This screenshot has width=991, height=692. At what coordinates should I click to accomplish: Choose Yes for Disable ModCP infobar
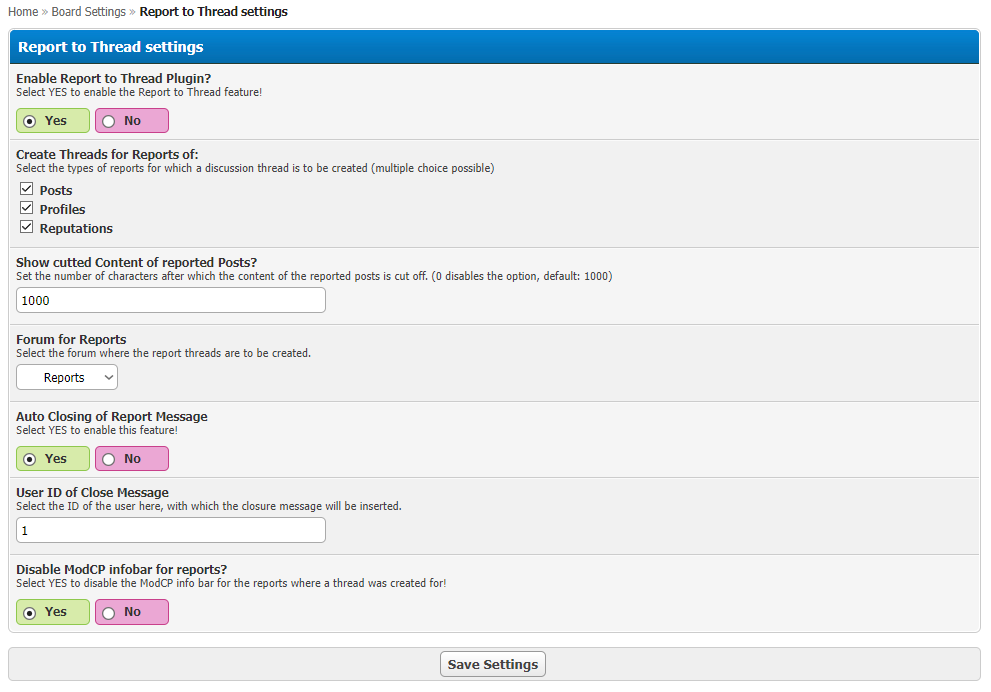tap(30, 612)
